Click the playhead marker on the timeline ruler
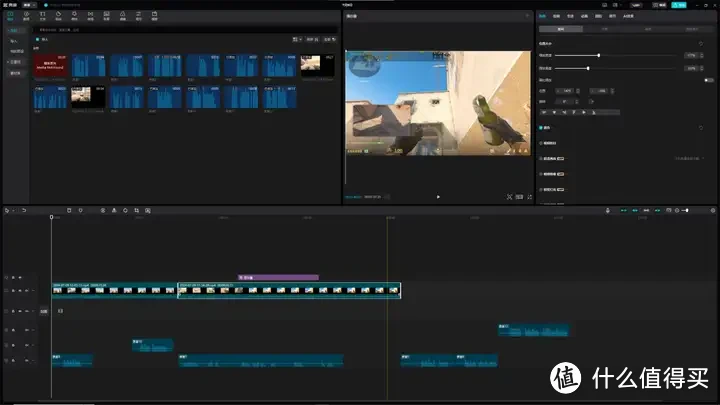Image resolution: width=720 pixels, height=405 pixels. pos(51,217)
